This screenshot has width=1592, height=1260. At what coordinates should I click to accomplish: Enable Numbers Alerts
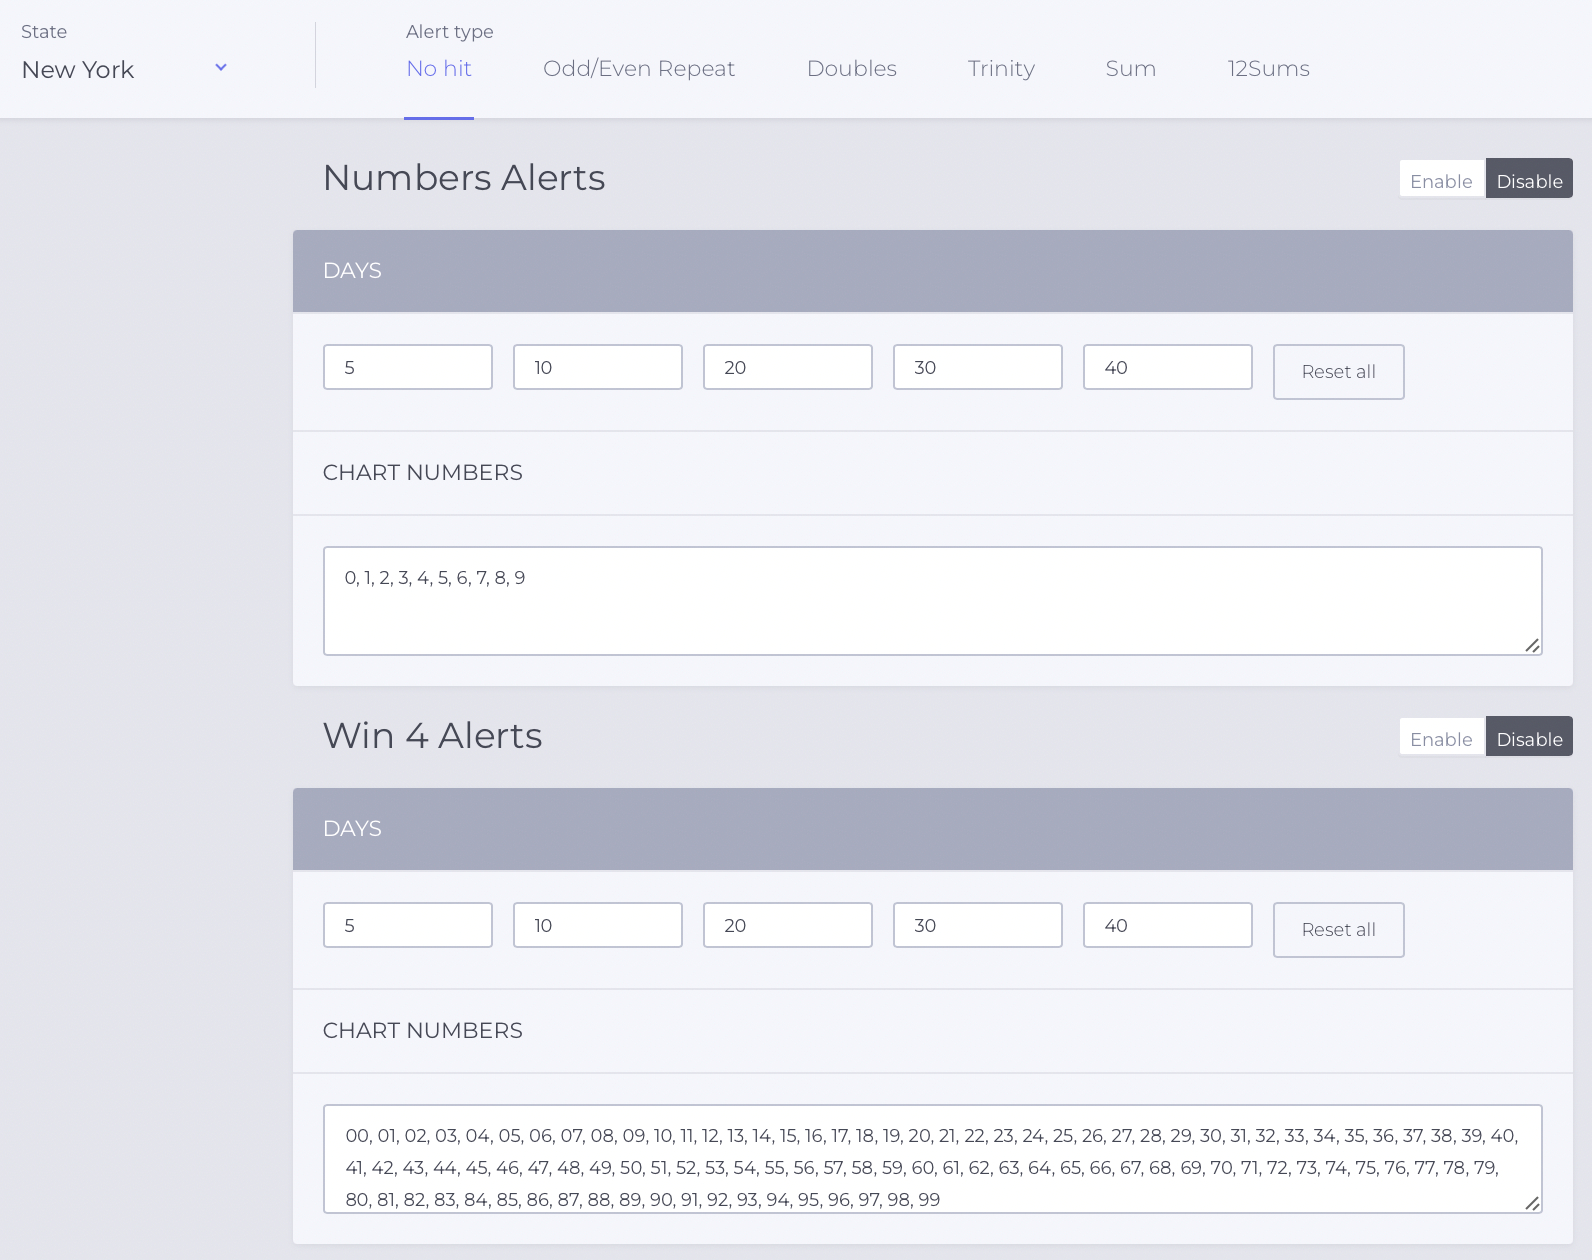[x=1442, y=180]
